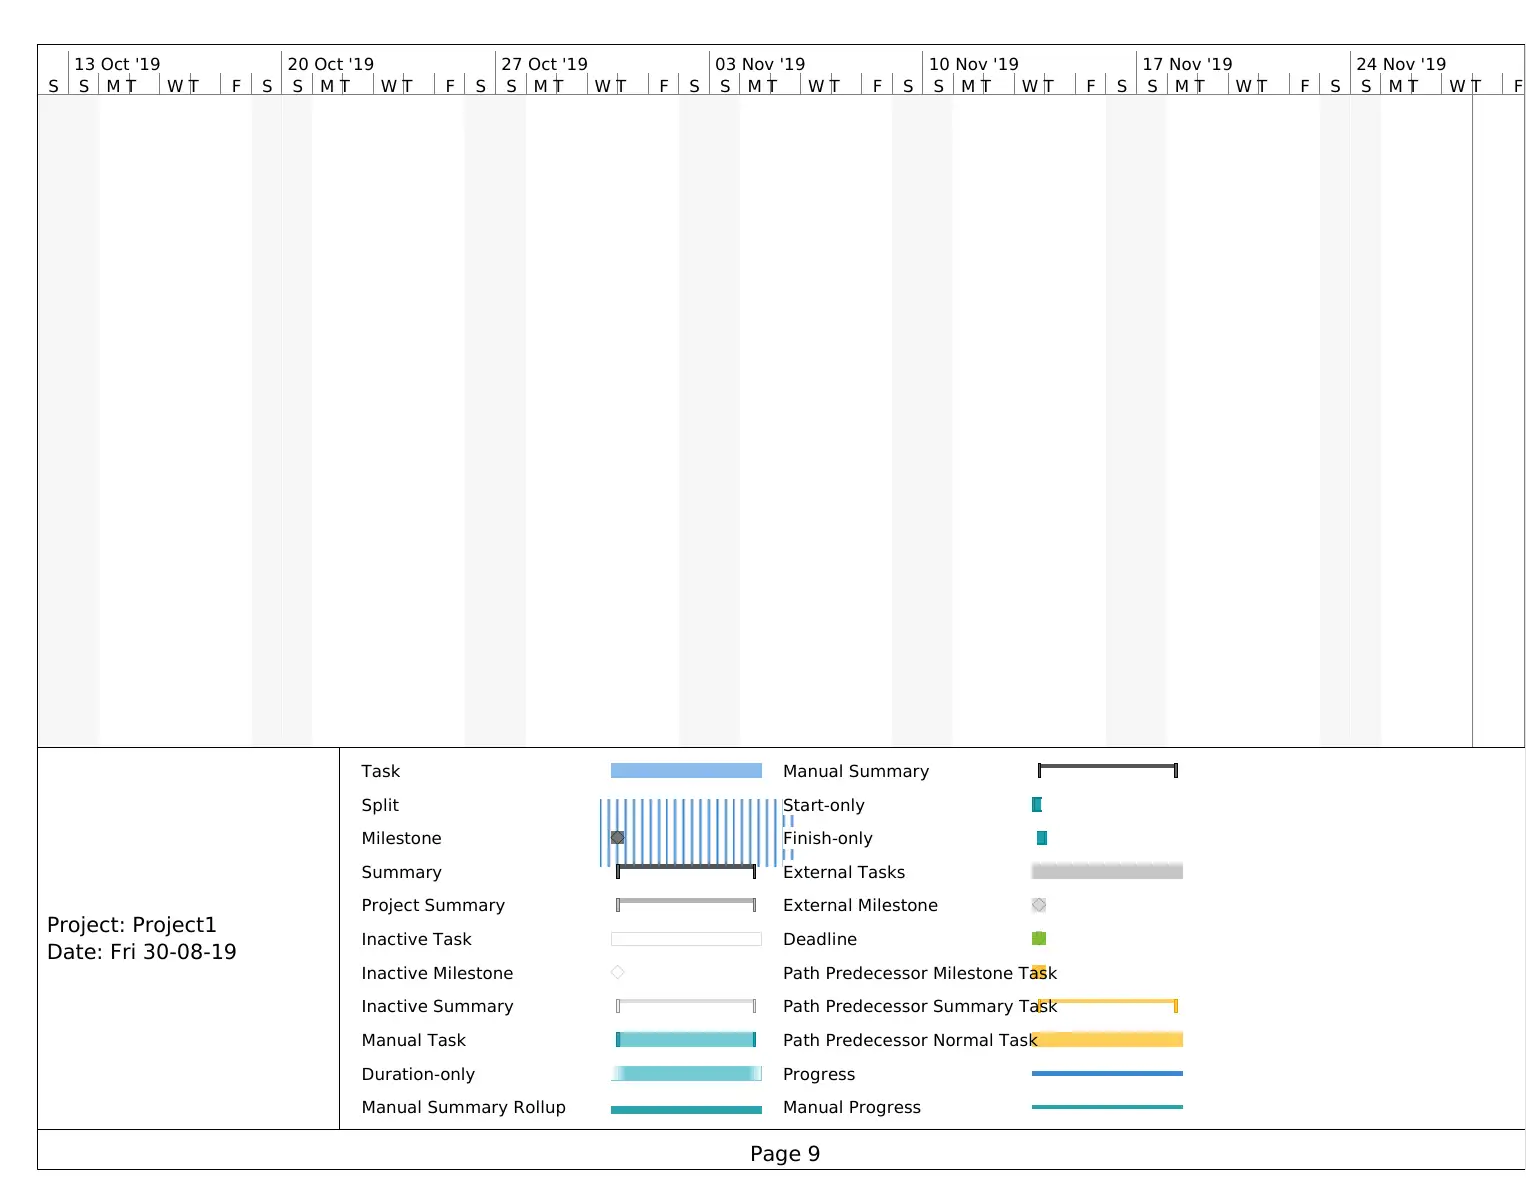This screenshot has width=1526, height=1188.
Task: Select the 'Date: Fri 30-08-19' text
Action: click(x=142, y=952)
